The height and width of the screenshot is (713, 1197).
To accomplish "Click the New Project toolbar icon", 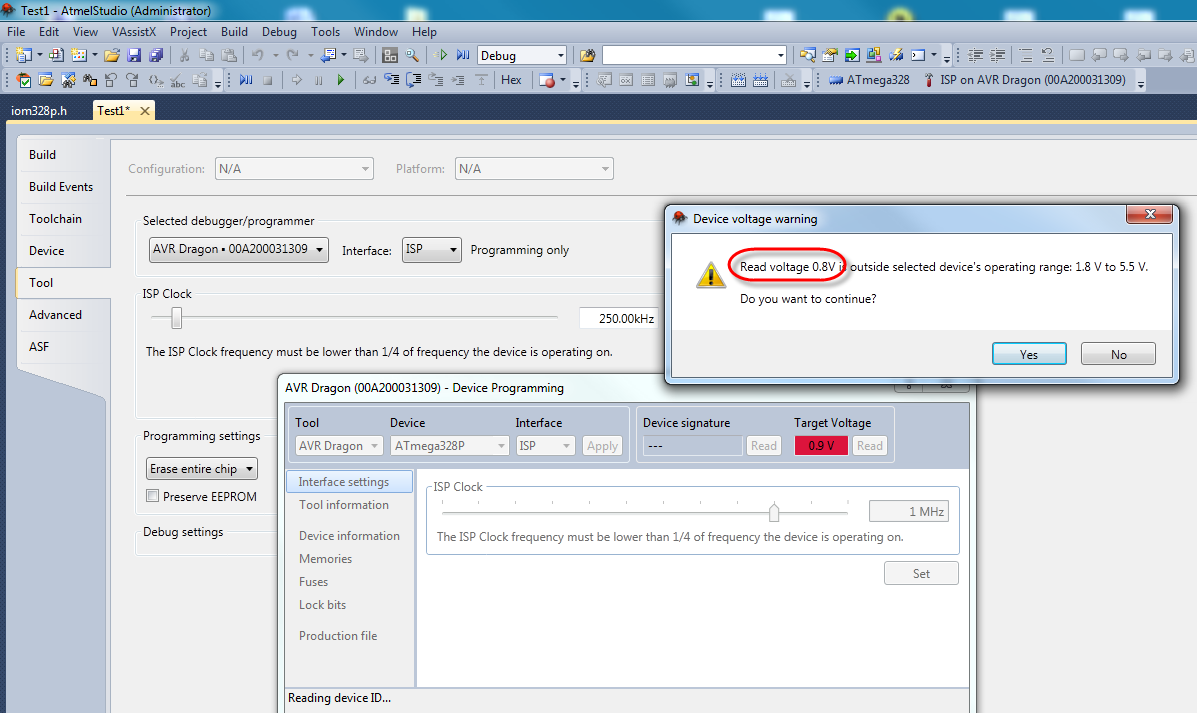I will point(23,55).
